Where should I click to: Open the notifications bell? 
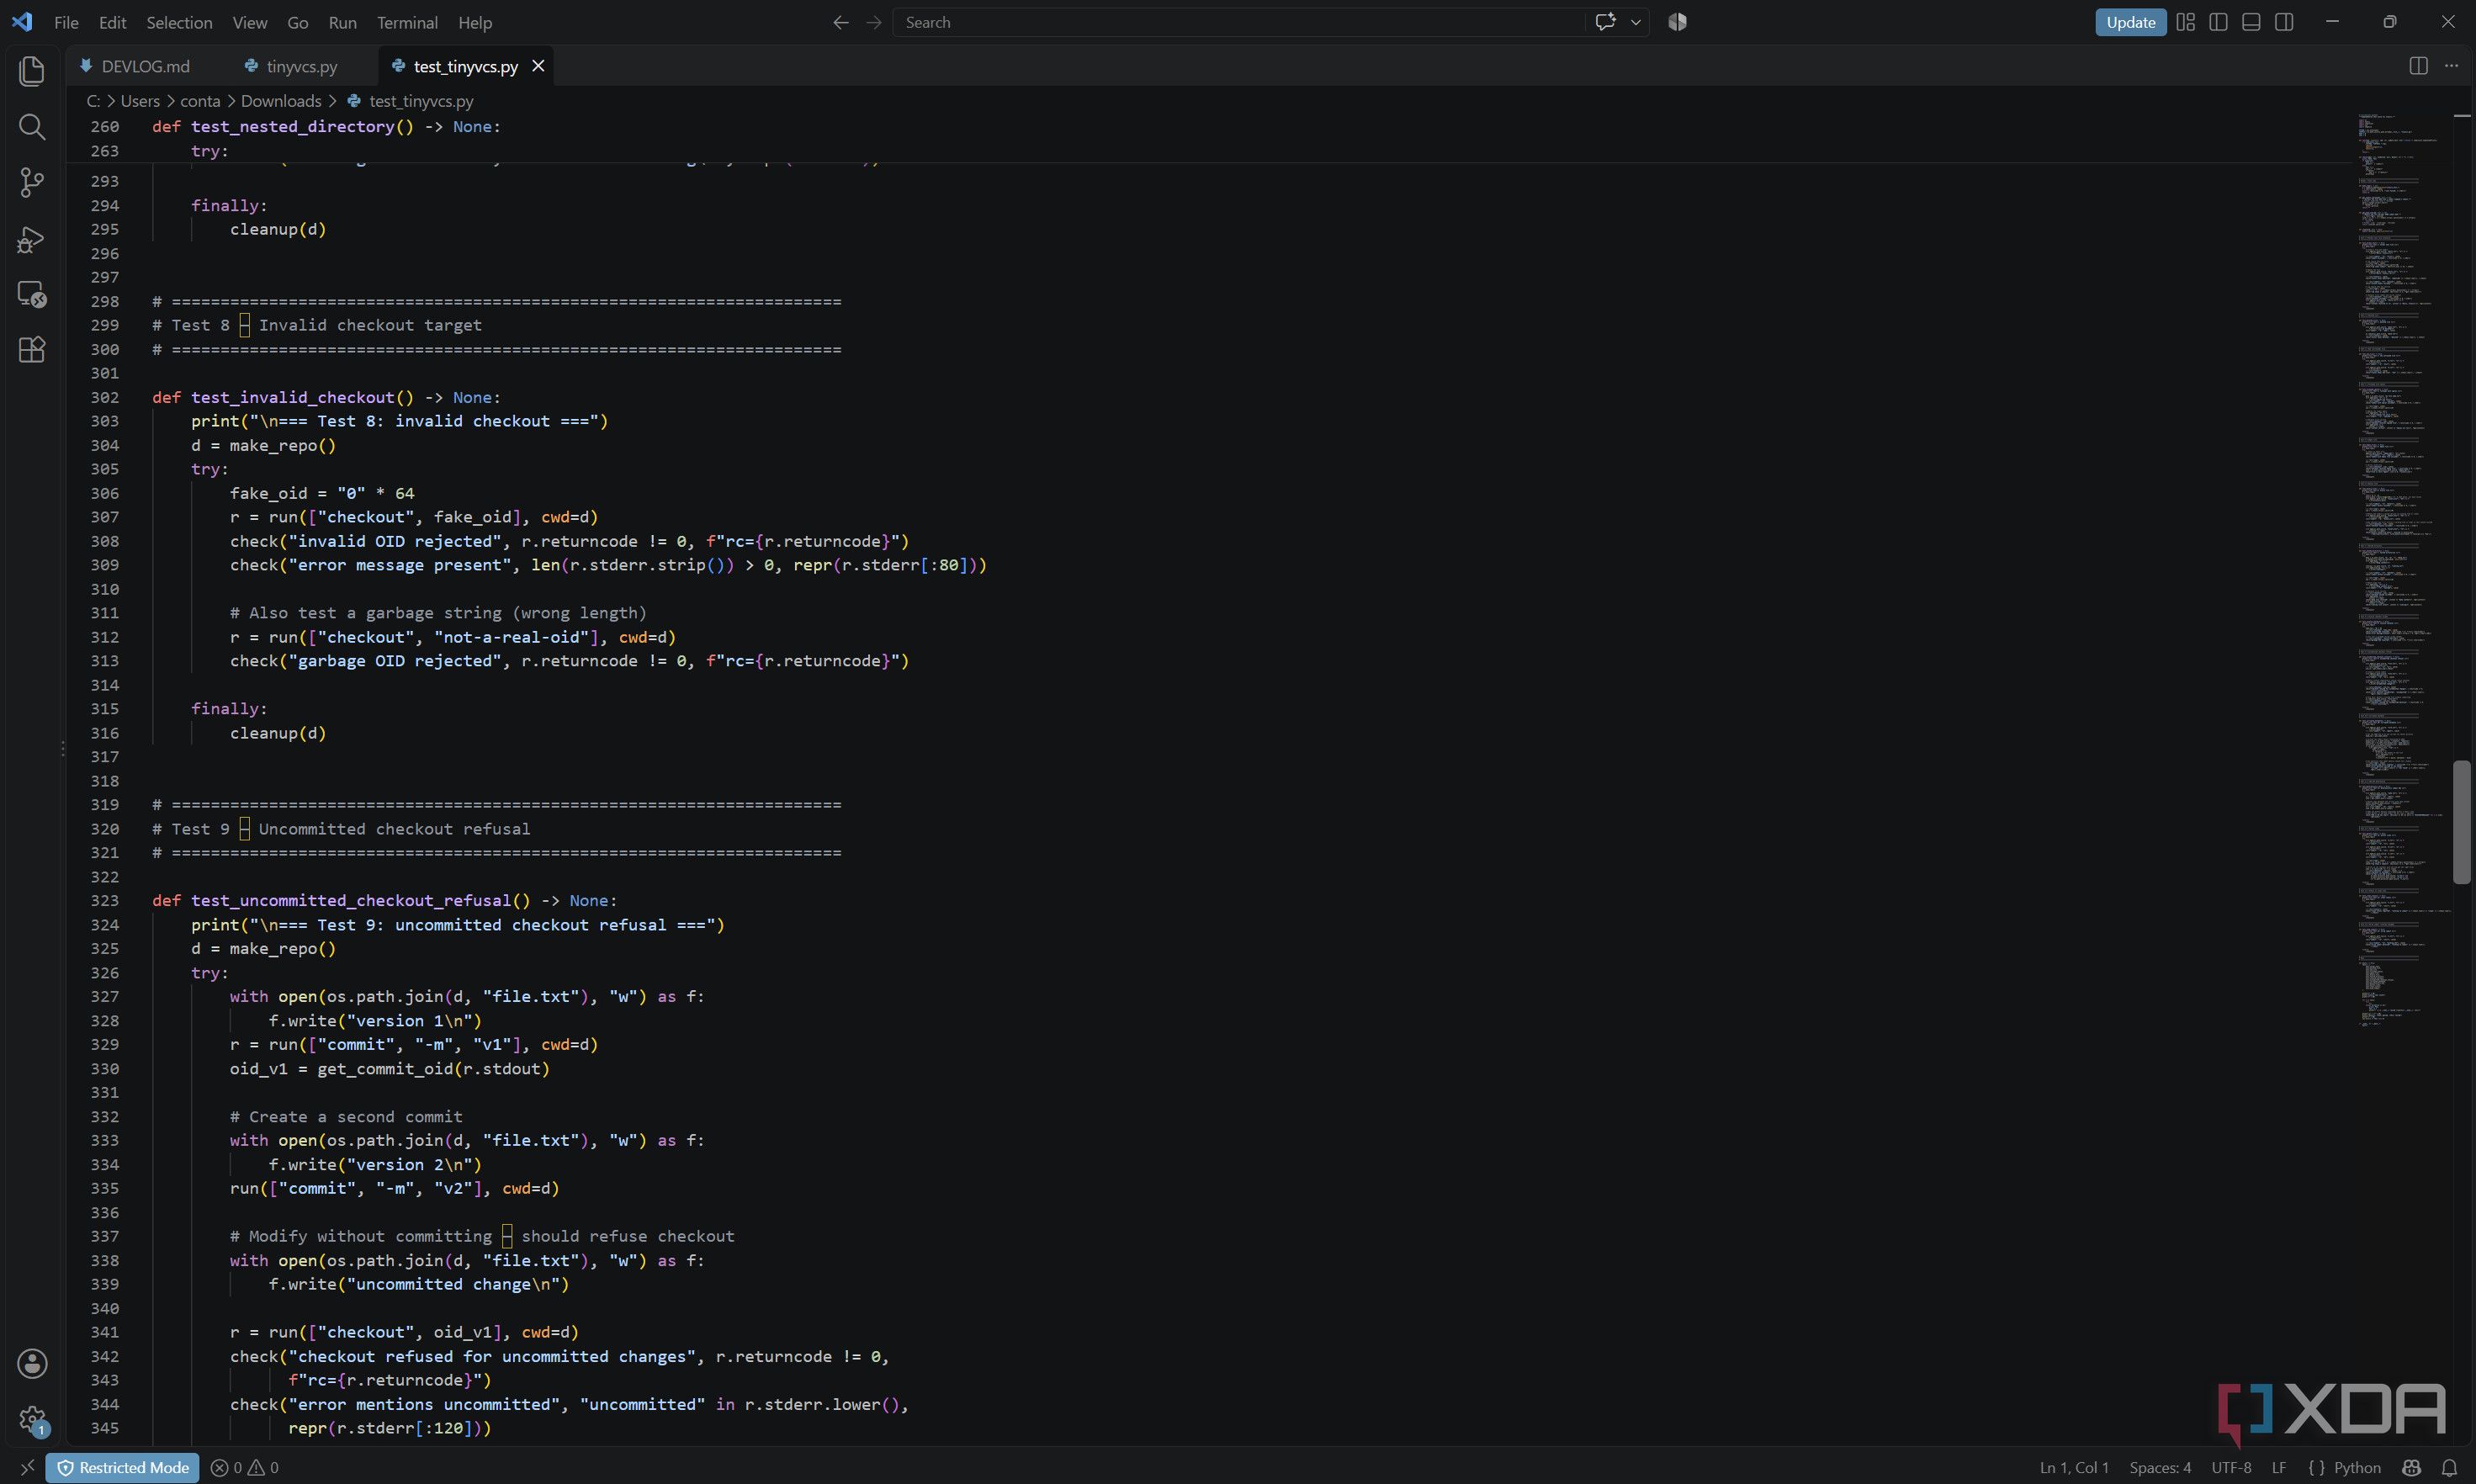coord(2449,1467)
